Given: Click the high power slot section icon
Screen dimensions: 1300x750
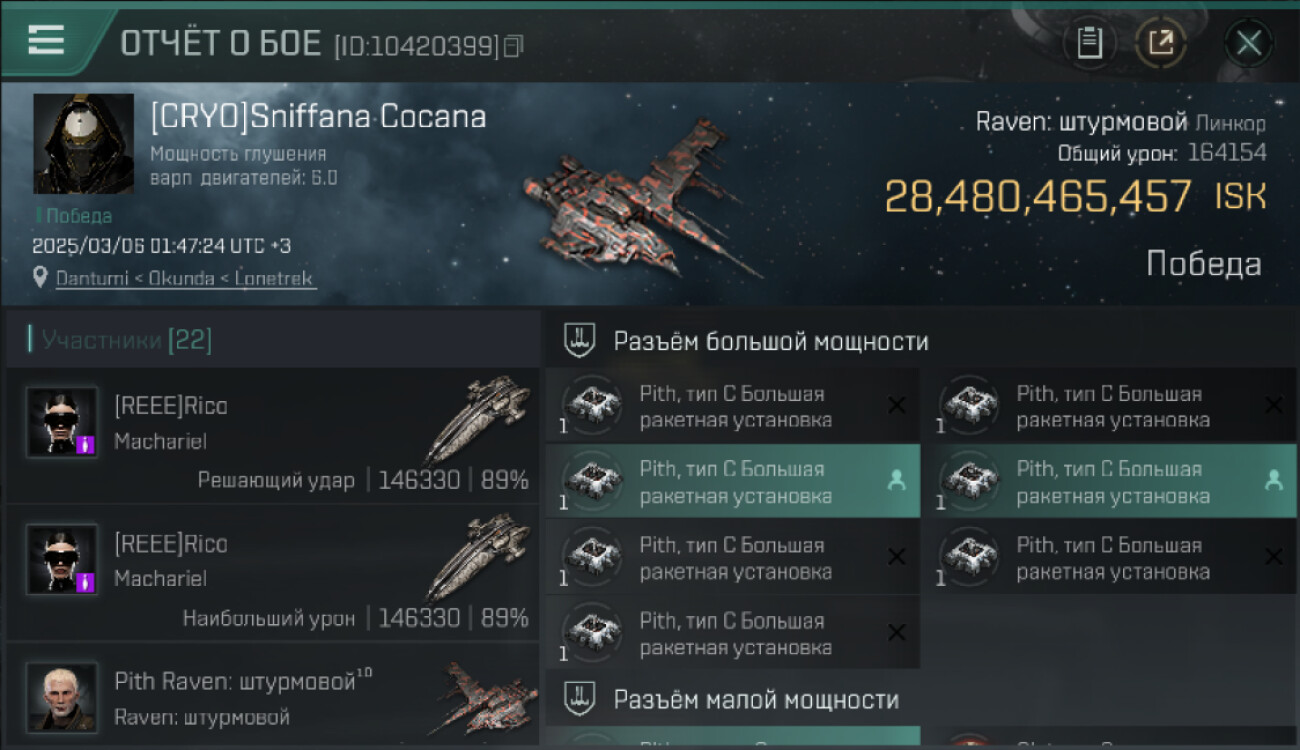Looking at the screenshot, I should pos(581,341).
